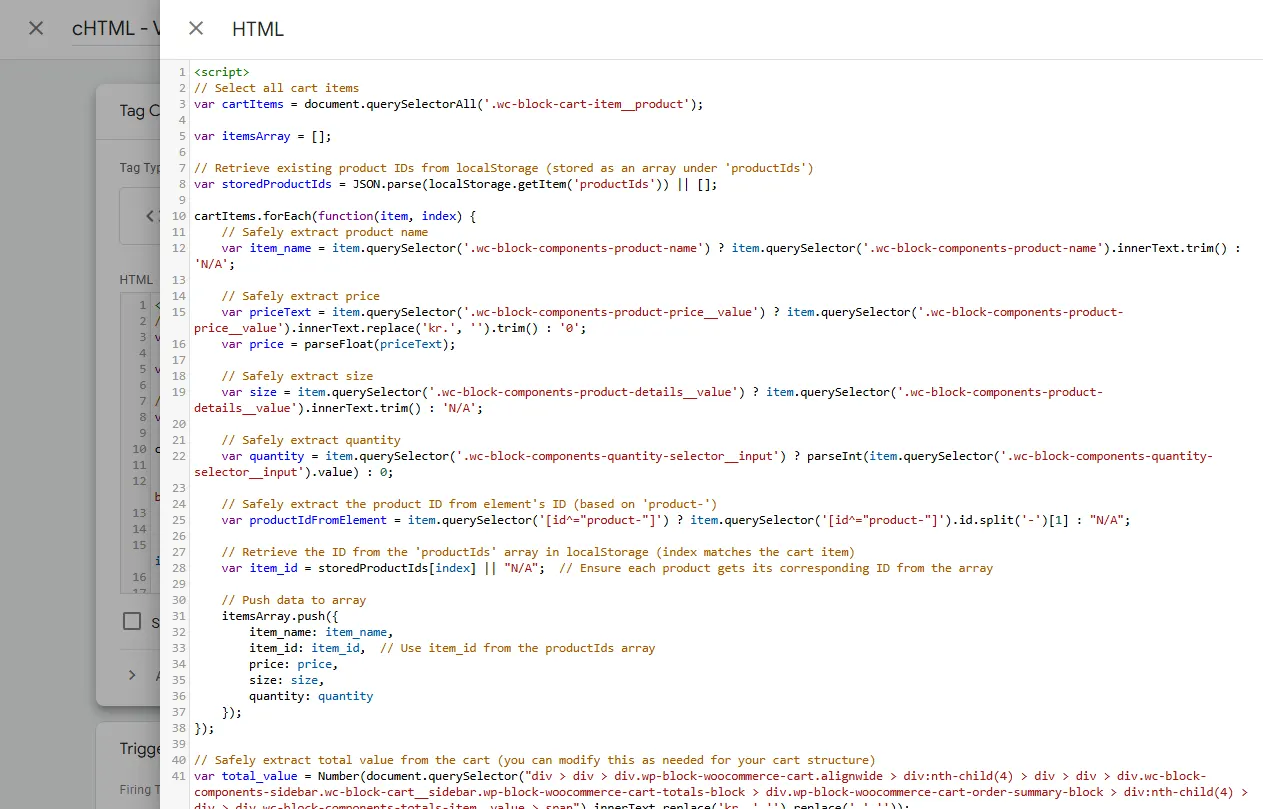Click the 'item_id: item_id,' property line
1263x809 pixels.
point(452,648)
